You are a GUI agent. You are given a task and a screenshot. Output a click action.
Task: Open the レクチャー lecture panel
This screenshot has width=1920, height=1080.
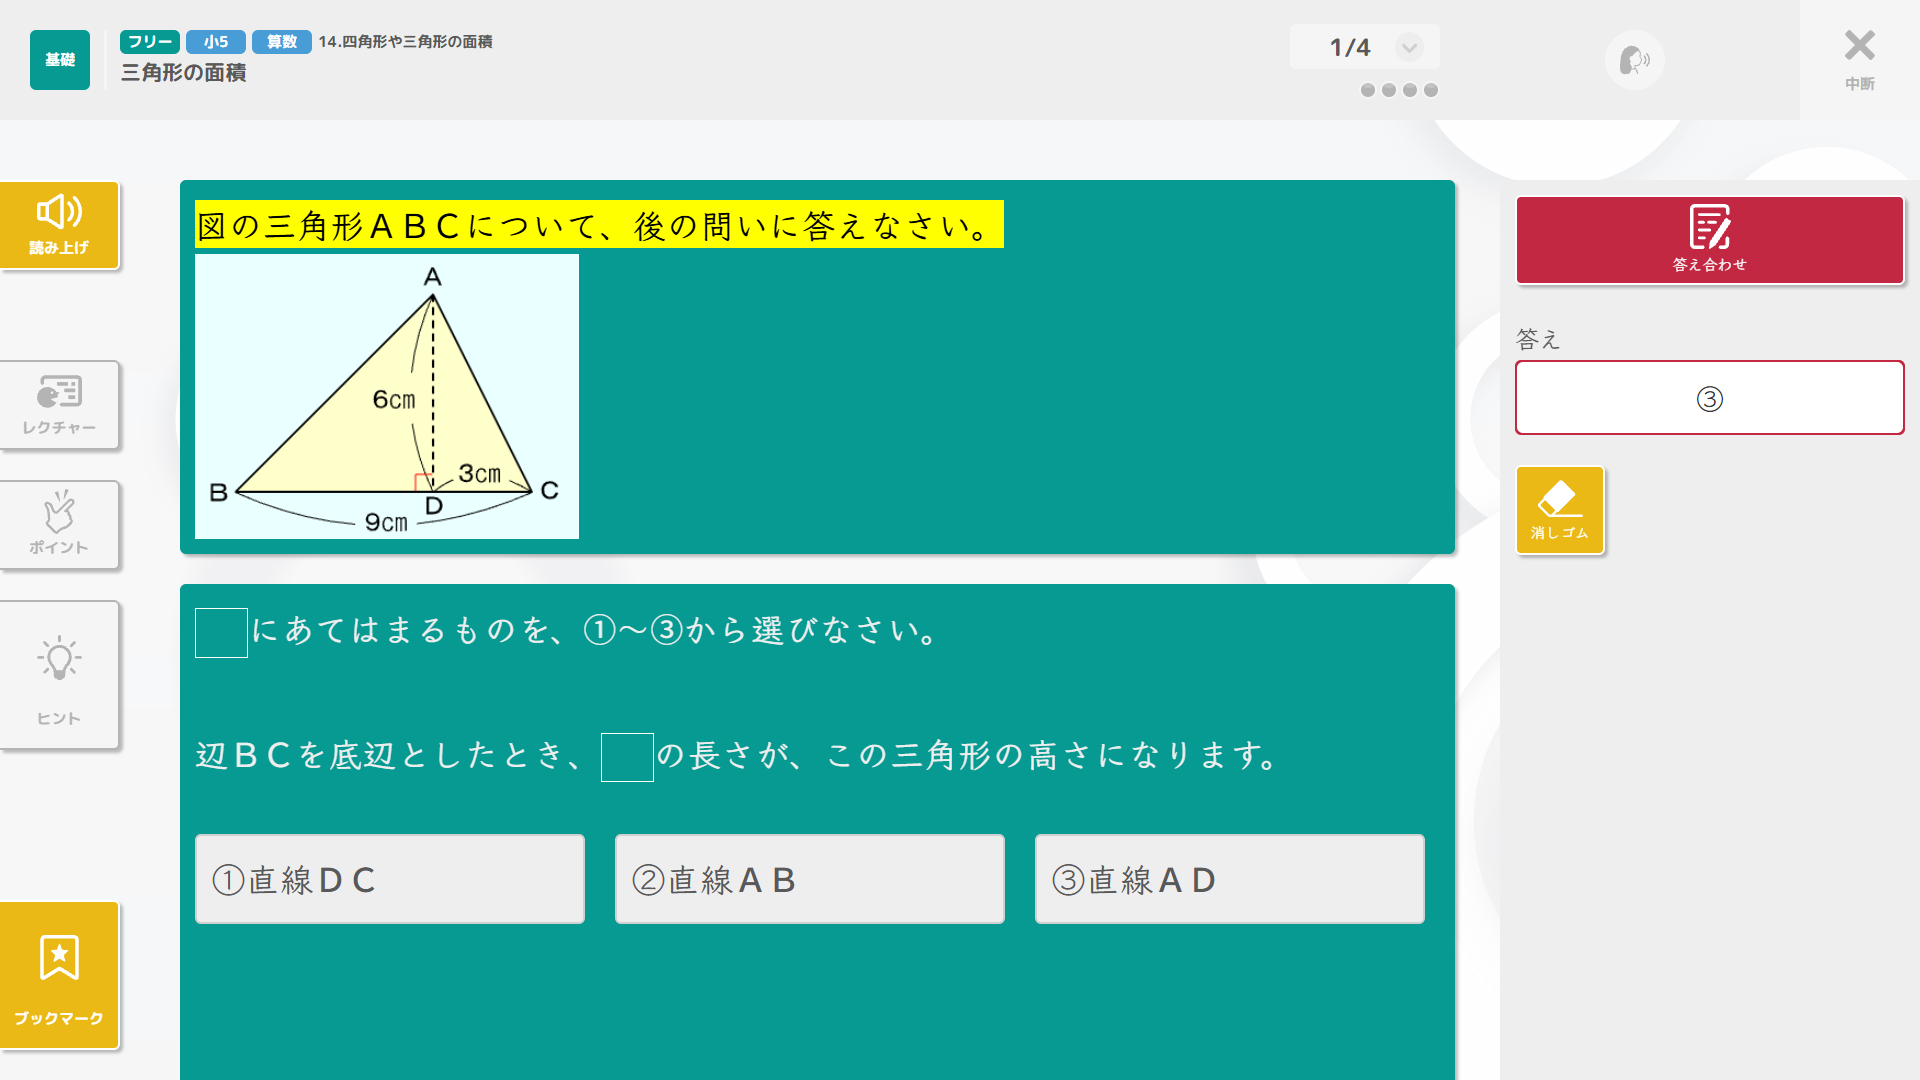tap(59, 405)
